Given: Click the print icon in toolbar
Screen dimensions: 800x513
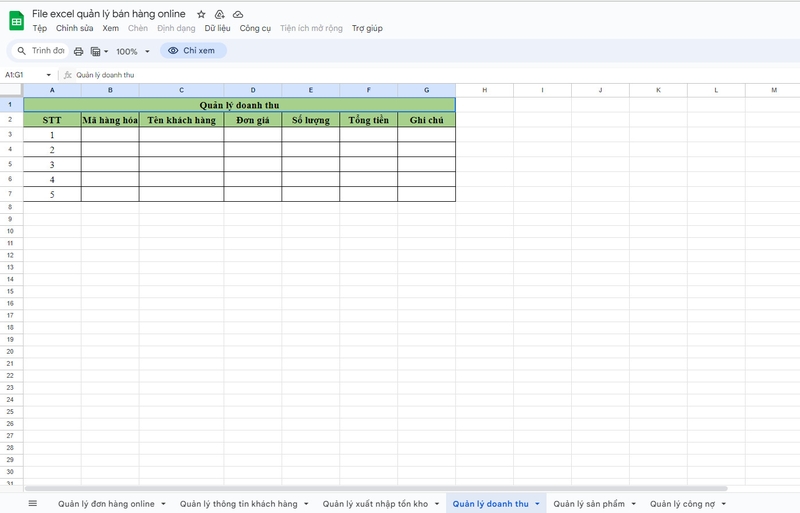Looking at the screenshot, I should click(79, 51).
